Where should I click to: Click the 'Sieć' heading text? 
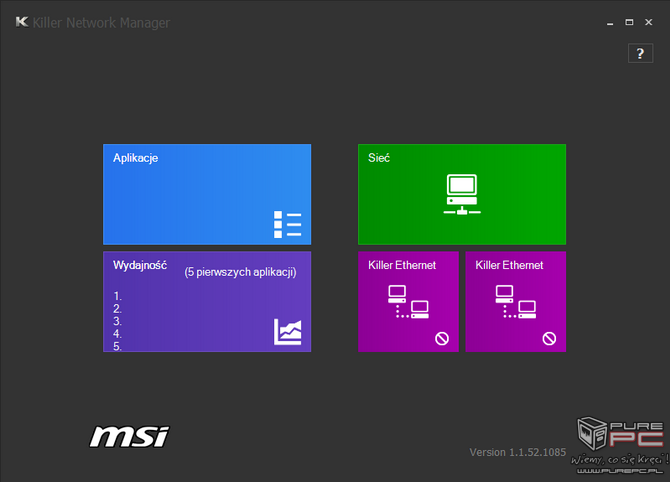click(x=379, y=158)
